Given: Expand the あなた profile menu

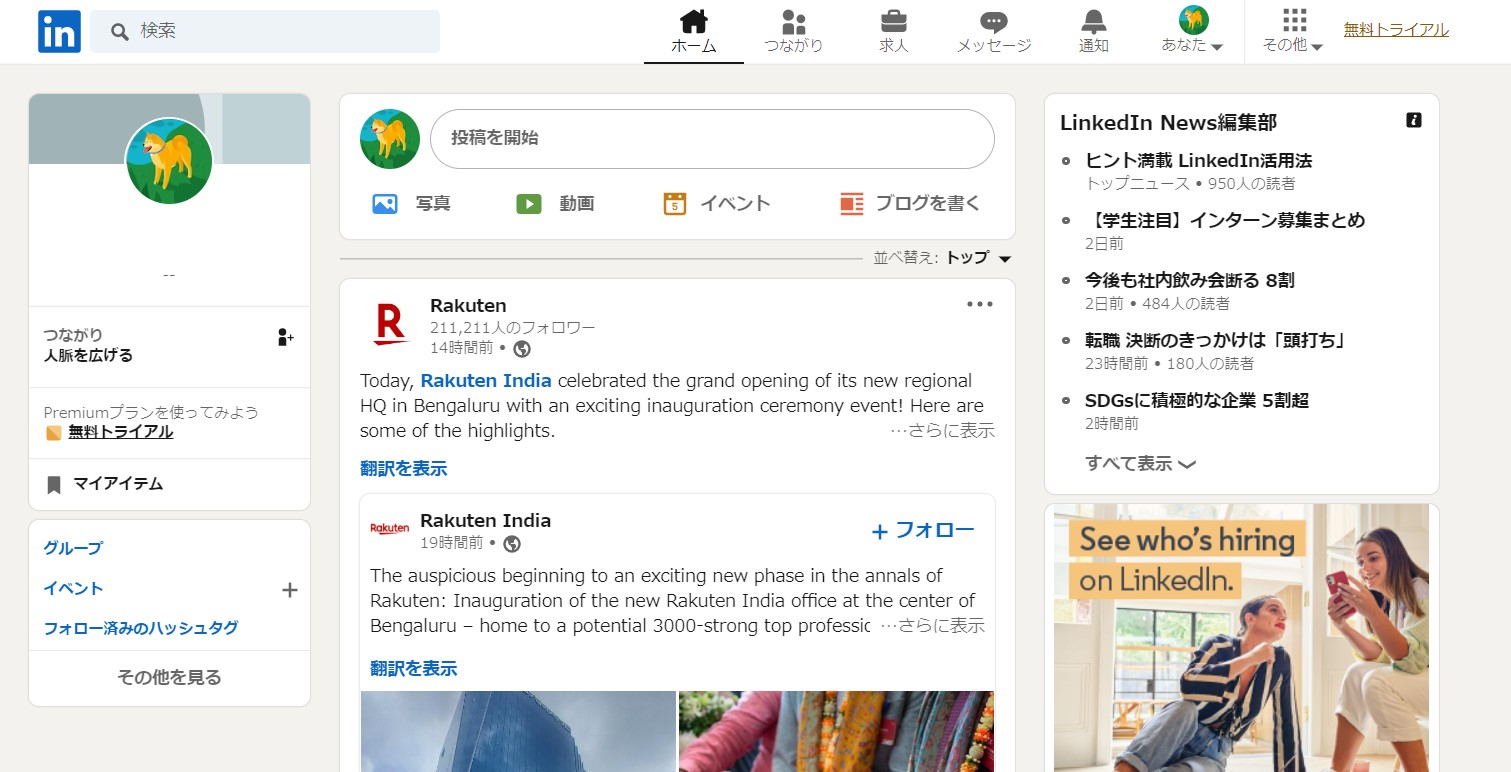Looking at the screenshot, I should (x=1193, y=32).
